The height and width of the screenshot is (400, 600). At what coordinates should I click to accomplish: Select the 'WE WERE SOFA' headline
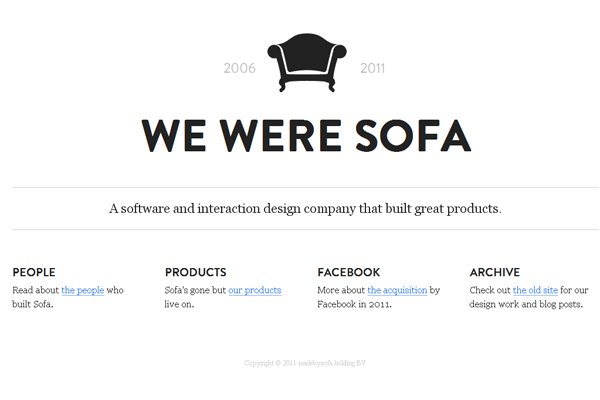click(306, 136)
